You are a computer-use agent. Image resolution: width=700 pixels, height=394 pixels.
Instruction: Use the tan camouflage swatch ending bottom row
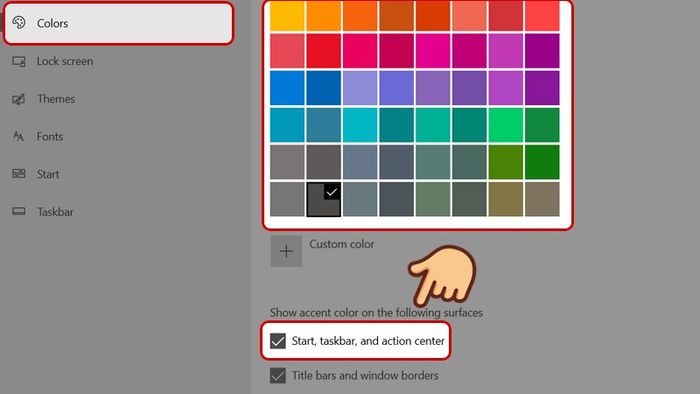click(542, 199)
